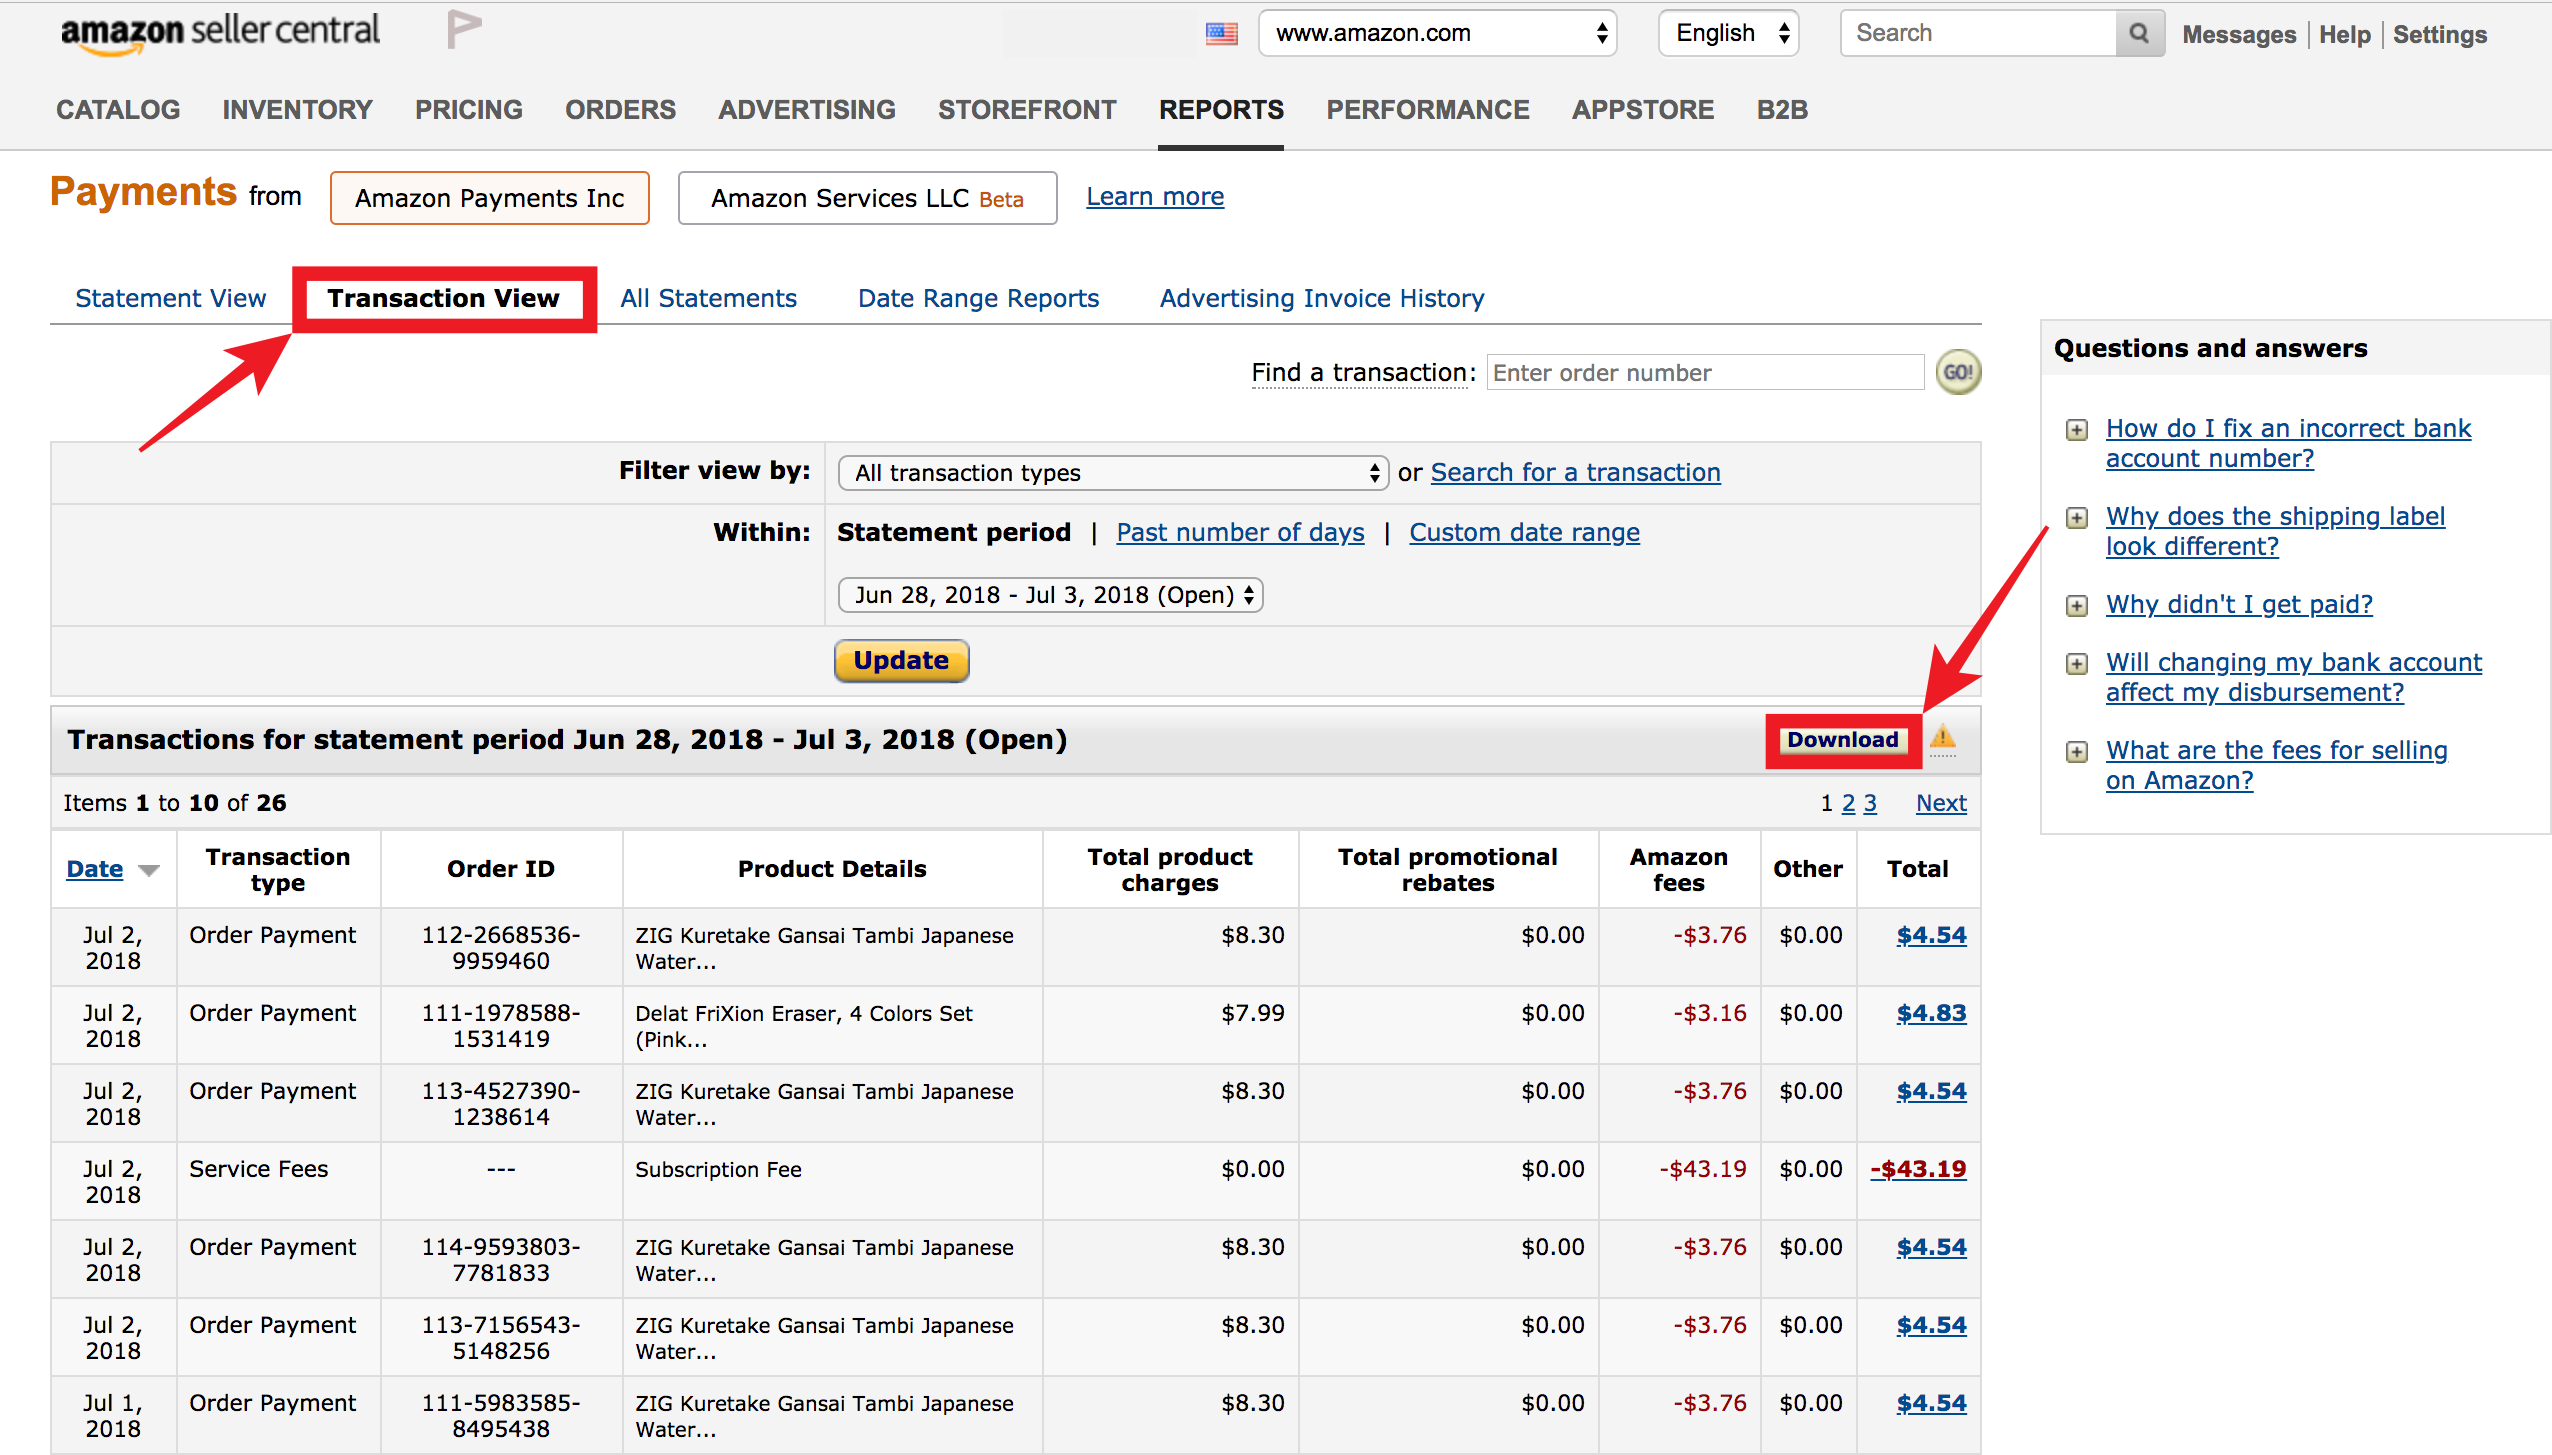
Task: Click 'Why didn't I get paid?' link
Action: 2239,604
